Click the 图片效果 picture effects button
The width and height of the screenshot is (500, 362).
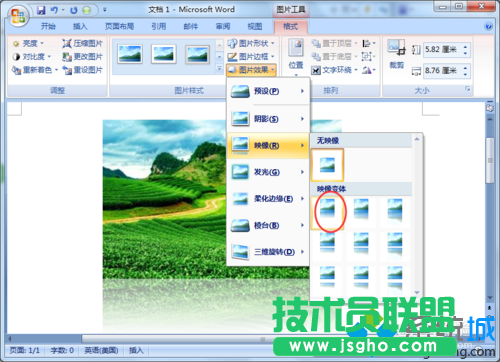click(x=251, y=70)
